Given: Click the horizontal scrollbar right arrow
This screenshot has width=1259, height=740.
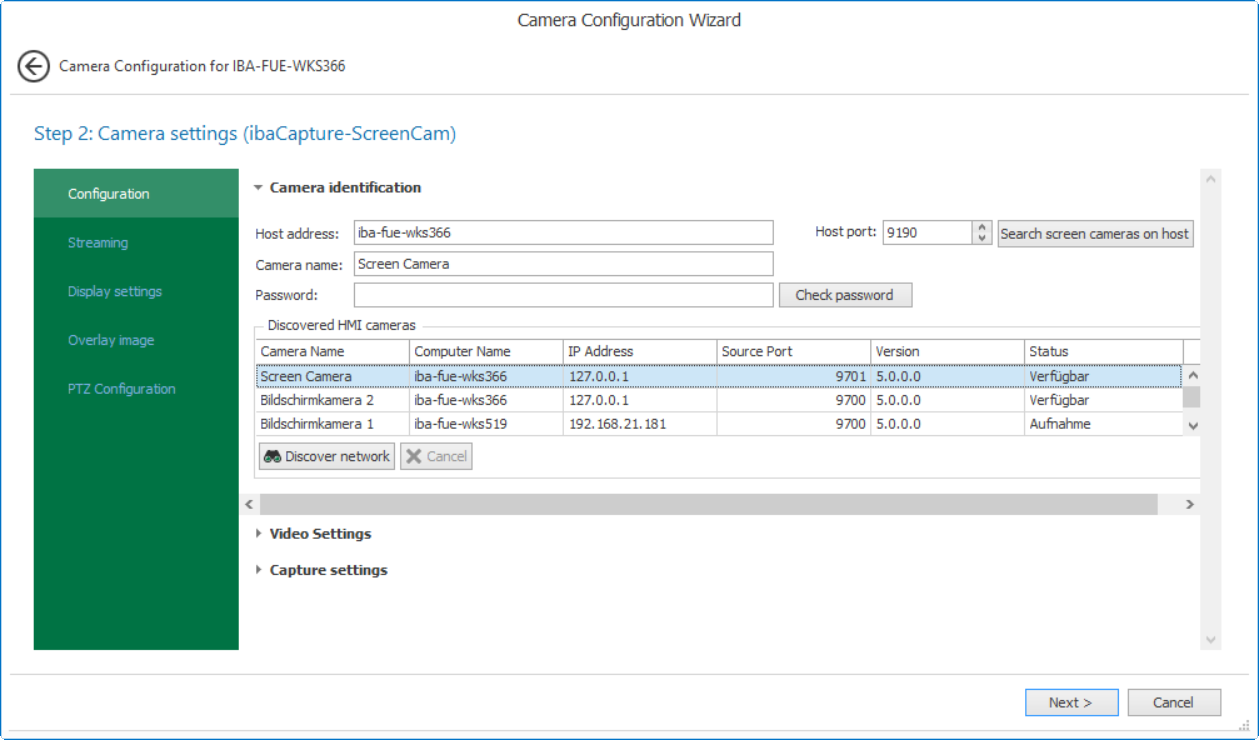Looking at the screenshot, I should coord(1190,505).
